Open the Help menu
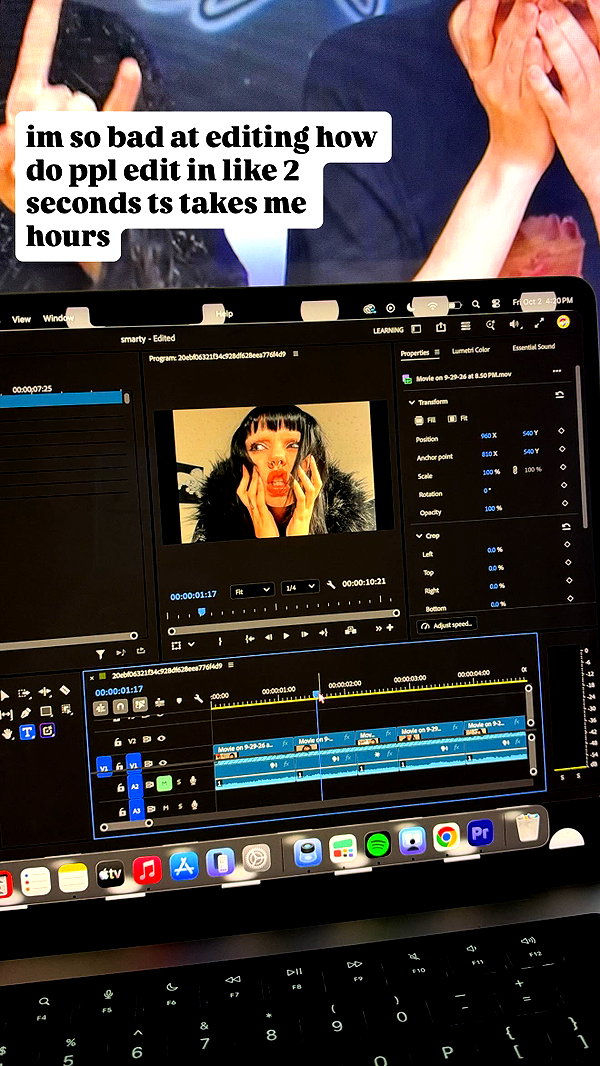 (x=224, y=313)
